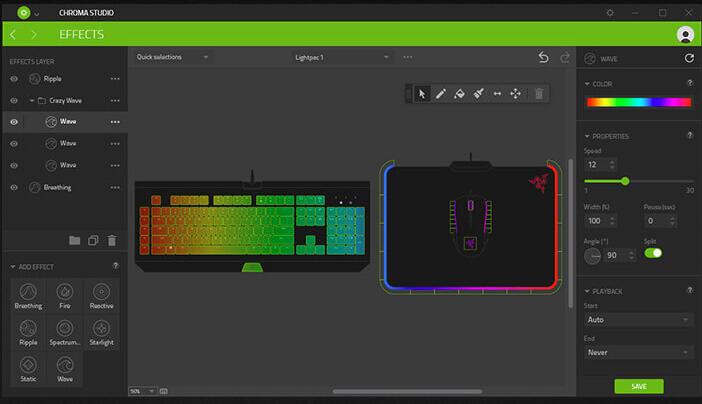Reset the Wave effect properties
The width and height of the screenshot is (702, 404).
[688, 59]
